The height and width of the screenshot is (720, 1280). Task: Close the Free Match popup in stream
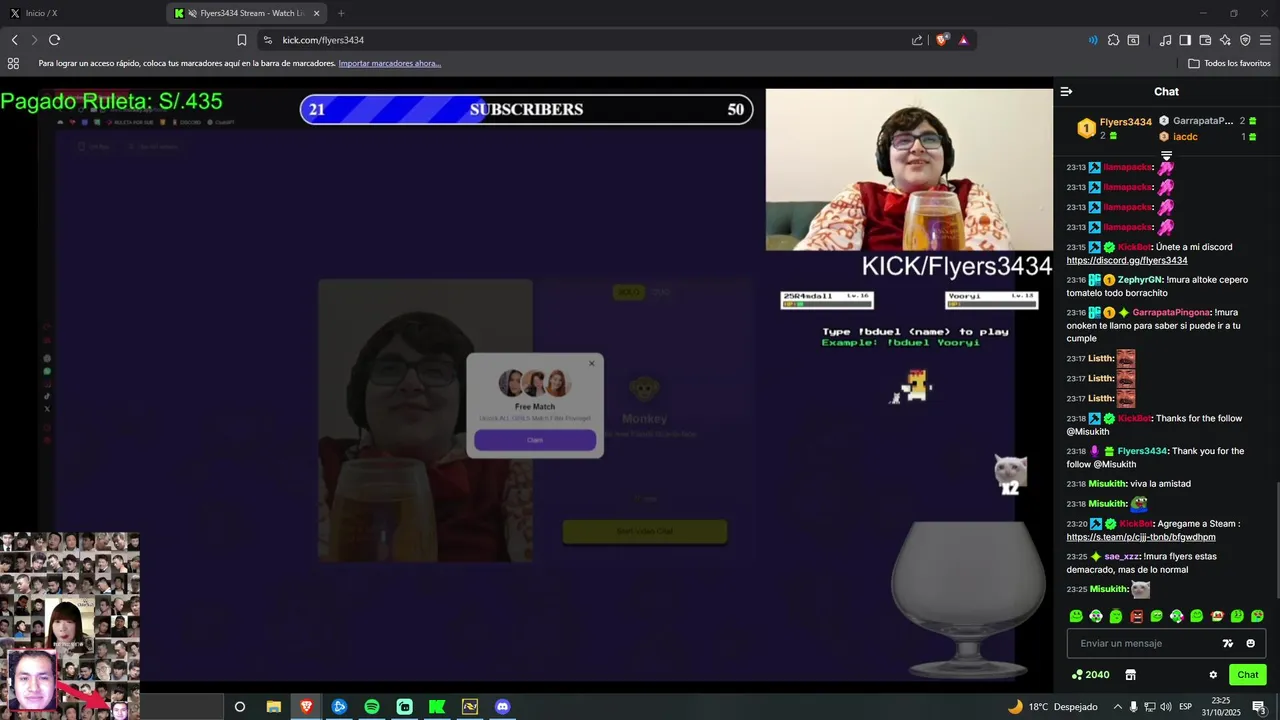click(591, 363)
